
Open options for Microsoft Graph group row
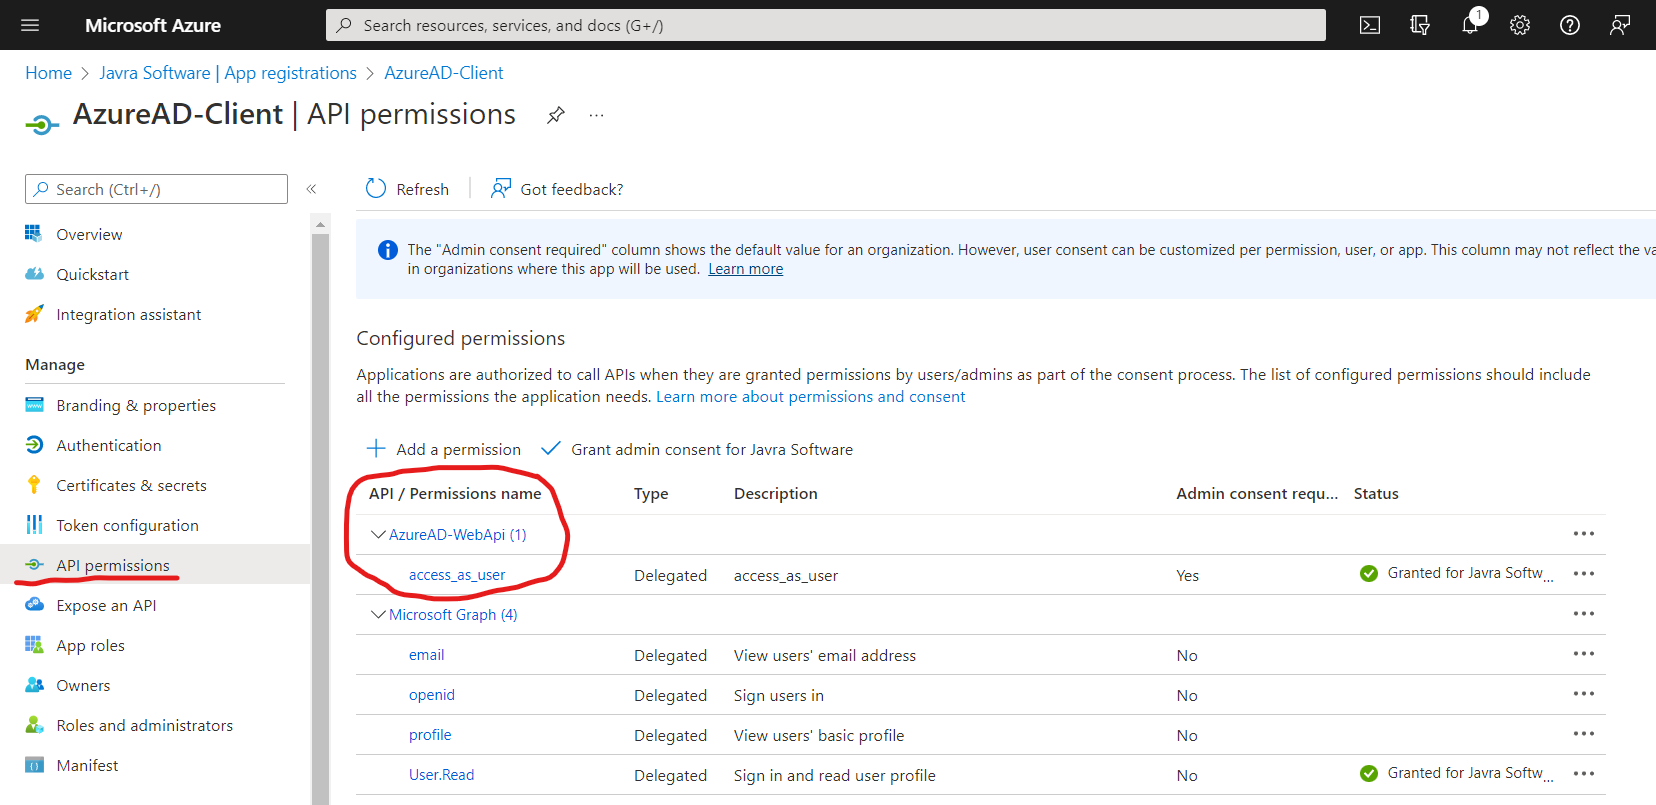click(1584, 614)
